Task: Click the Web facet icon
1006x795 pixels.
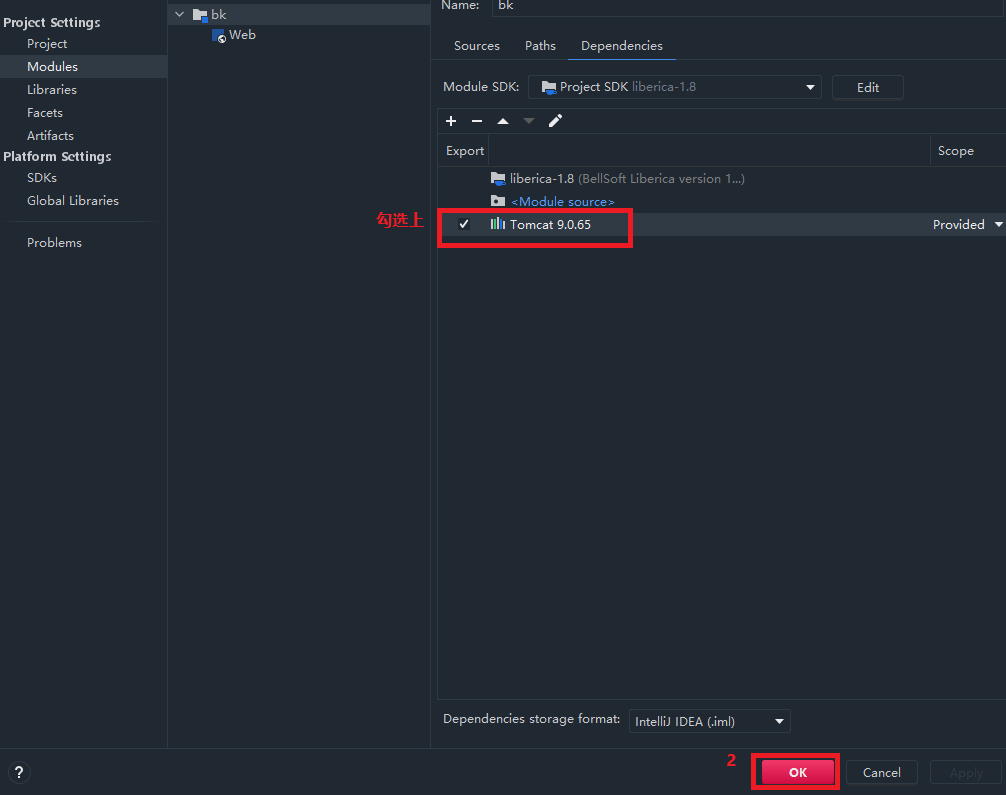Action: point(219,35)
